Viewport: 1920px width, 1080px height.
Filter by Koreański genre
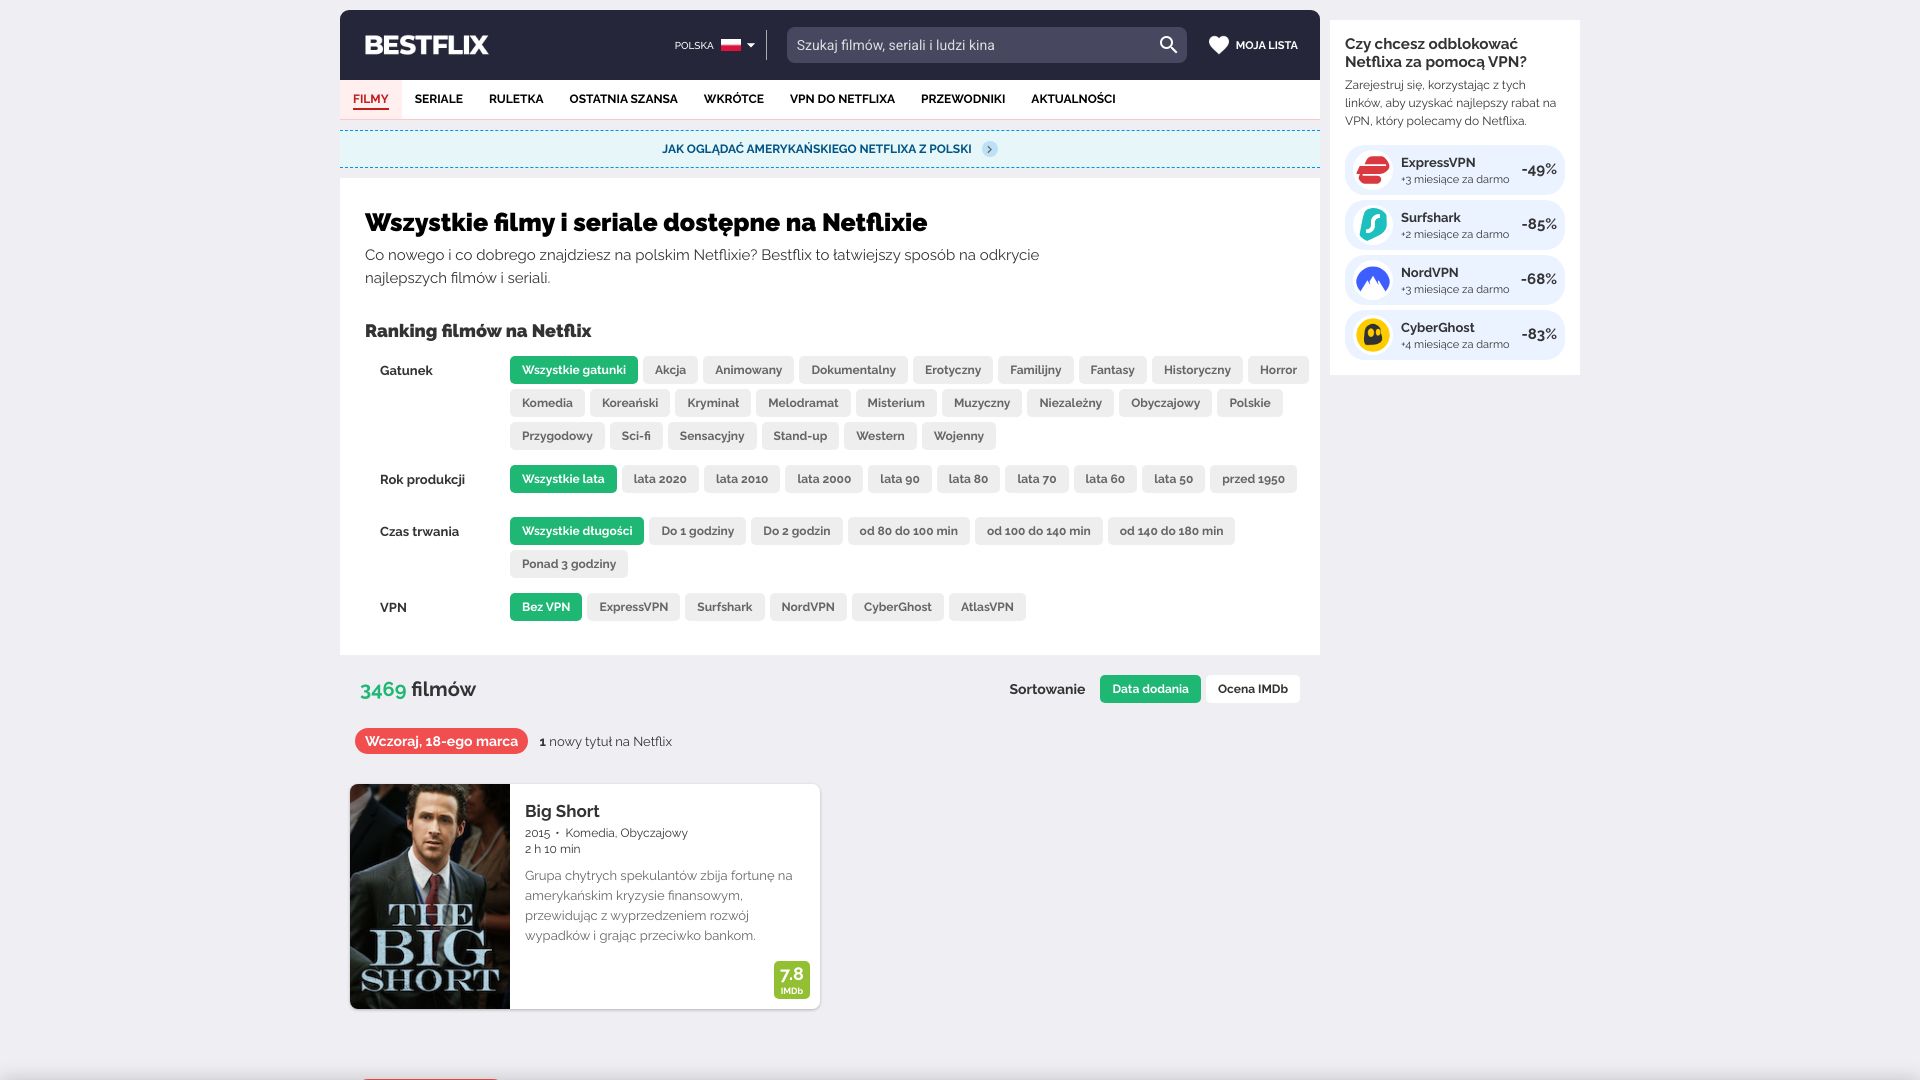click(630, 403)
